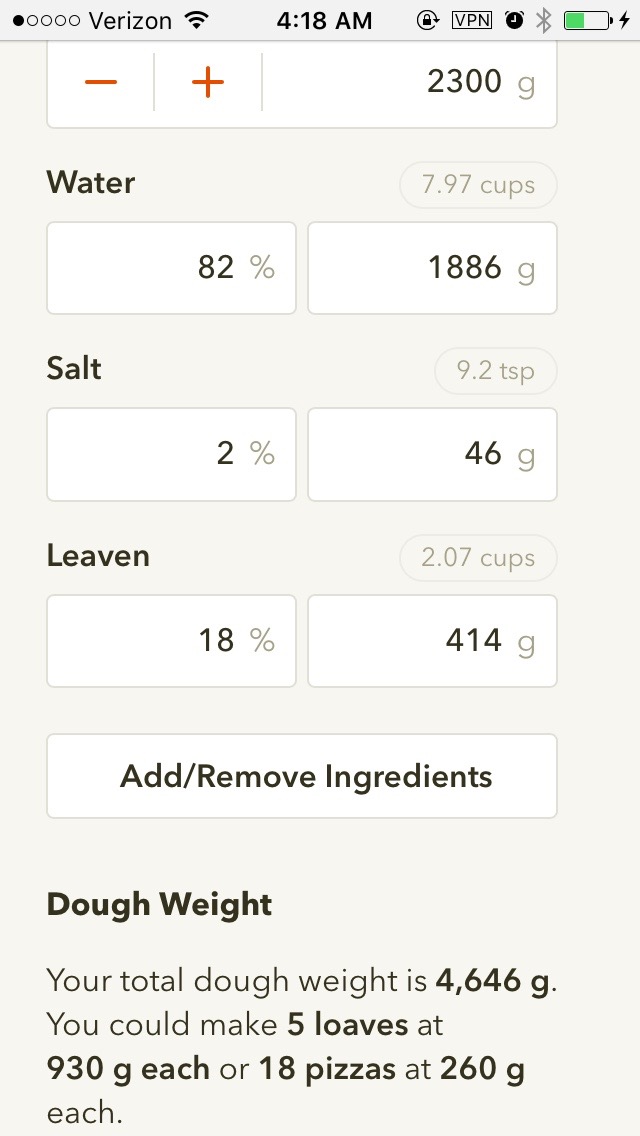
Task: Edit water percentage field showing 82
Action: click(172, 268)
